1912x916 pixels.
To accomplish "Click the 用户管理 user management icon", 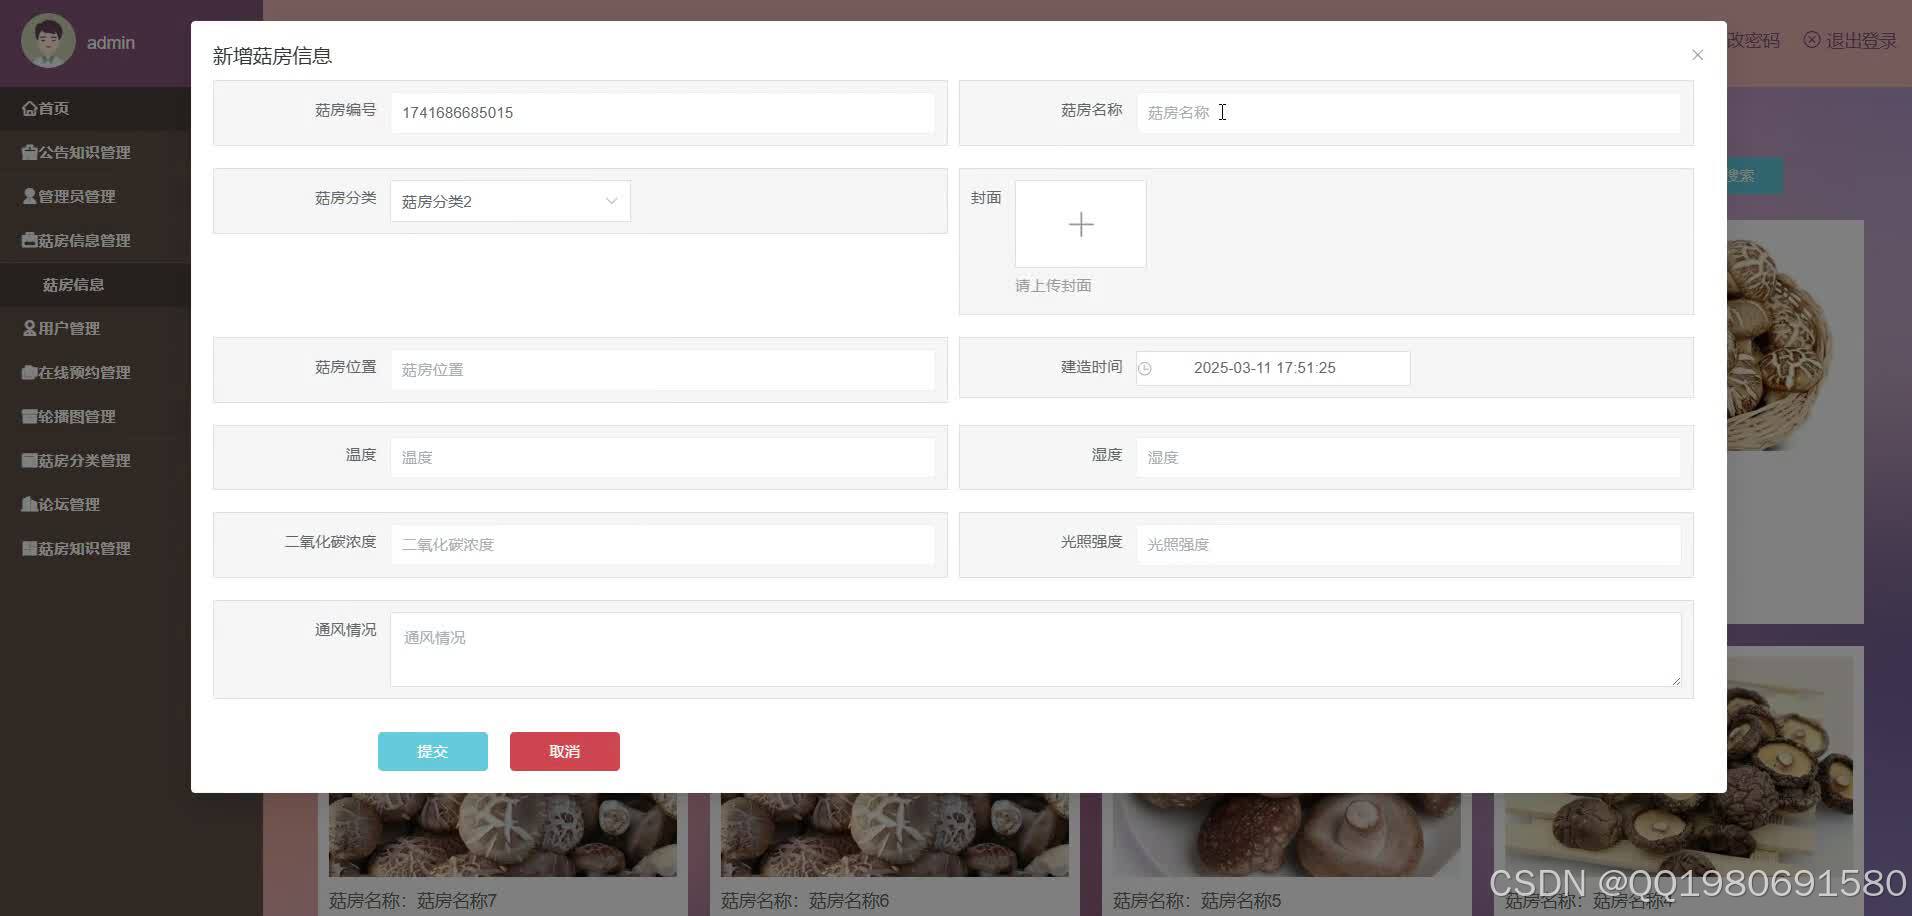I will click(x=29, y=328).
